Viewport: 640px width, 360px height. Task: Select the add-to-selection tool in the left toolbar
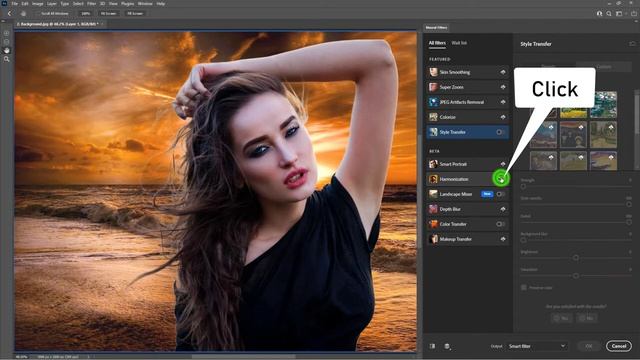click(7, 33)
